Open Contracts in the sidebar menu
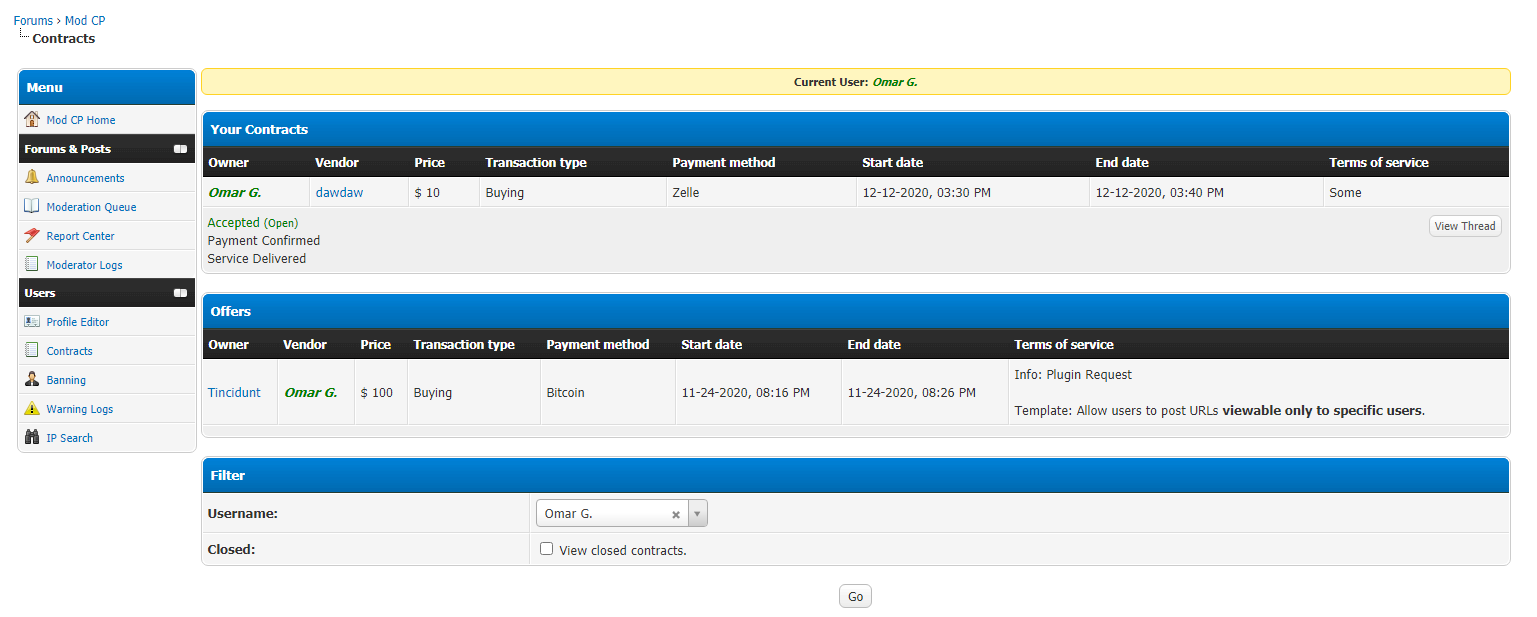Viewport: 1537px width, 617px height. point(69,351)
